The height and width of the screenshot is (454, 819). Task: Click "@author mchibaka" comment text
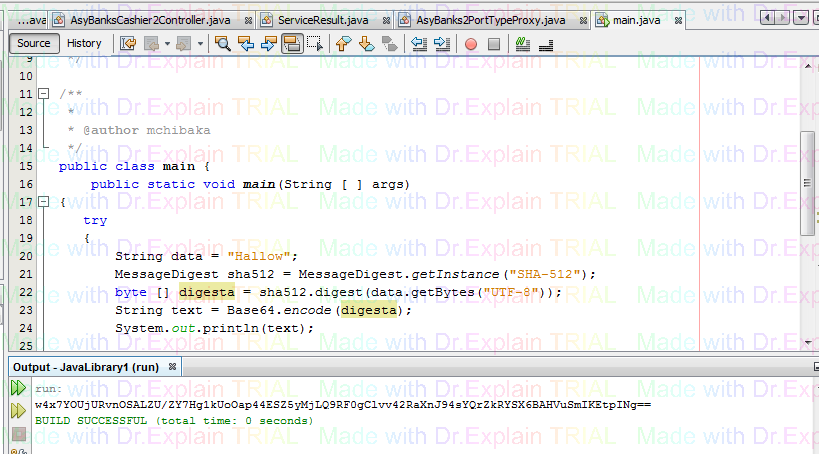(x=147, y=130)
